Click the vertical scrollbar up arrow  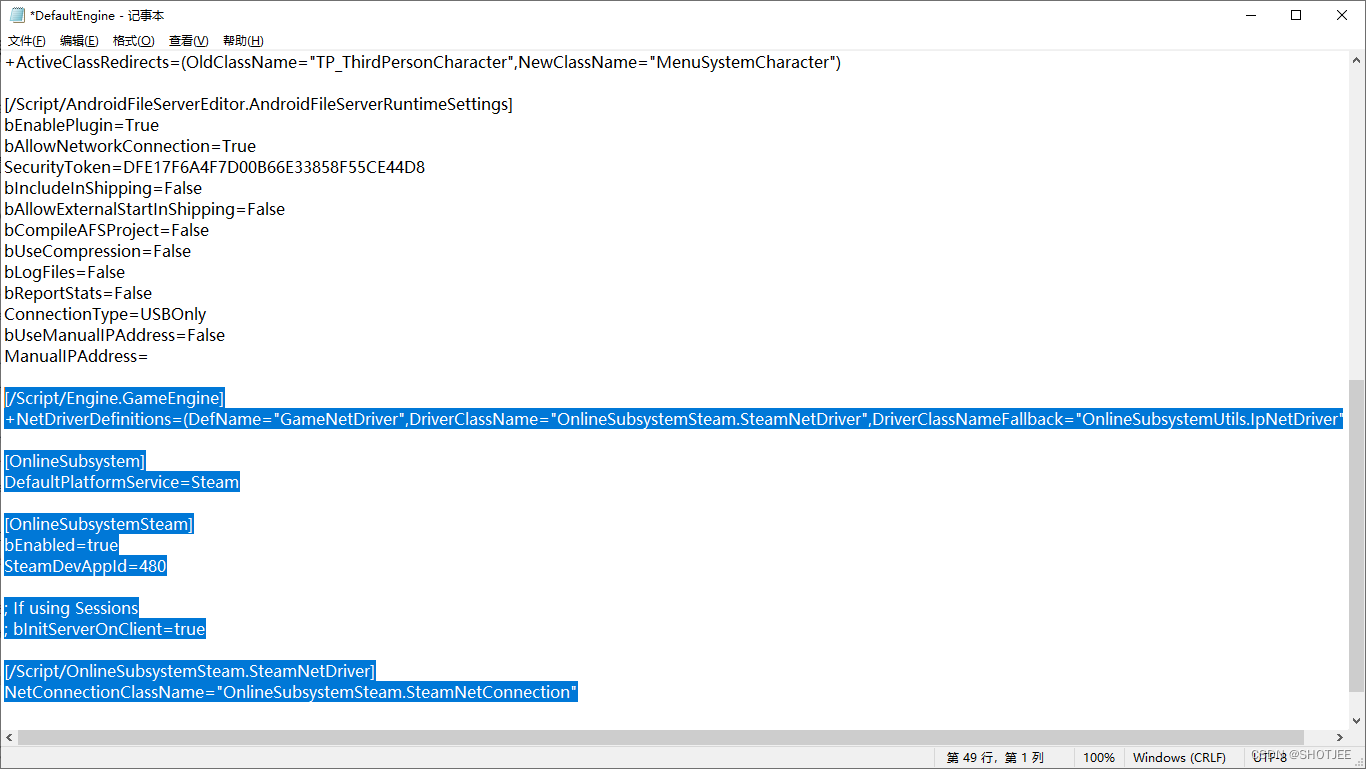click(x=1356, y=60)
